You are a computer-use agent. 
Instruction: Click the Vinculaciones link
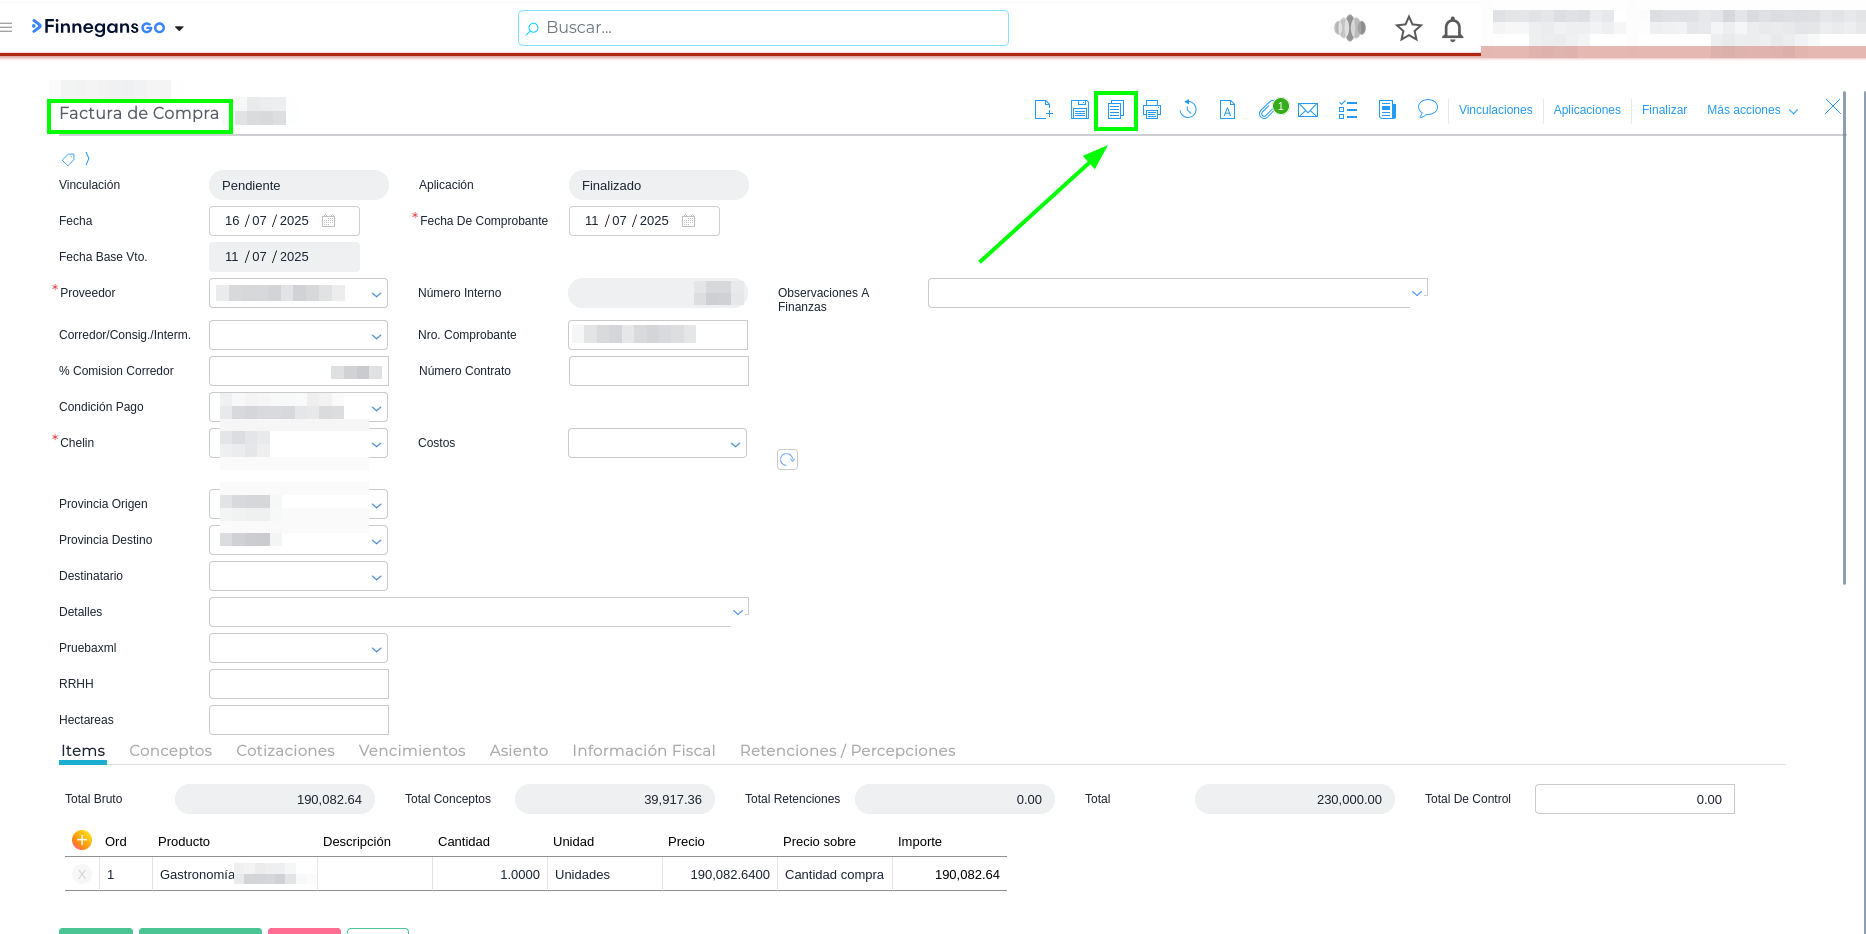click(1495, 110)
